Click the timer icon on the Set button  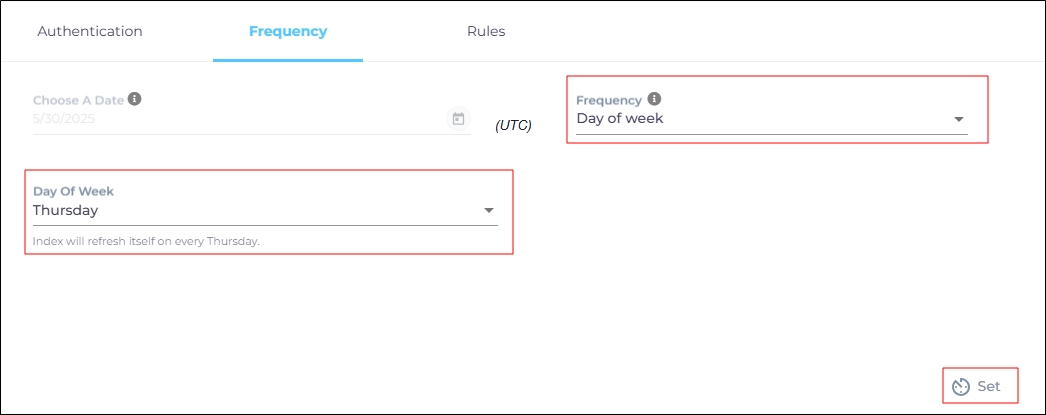(x=961, y=387)
